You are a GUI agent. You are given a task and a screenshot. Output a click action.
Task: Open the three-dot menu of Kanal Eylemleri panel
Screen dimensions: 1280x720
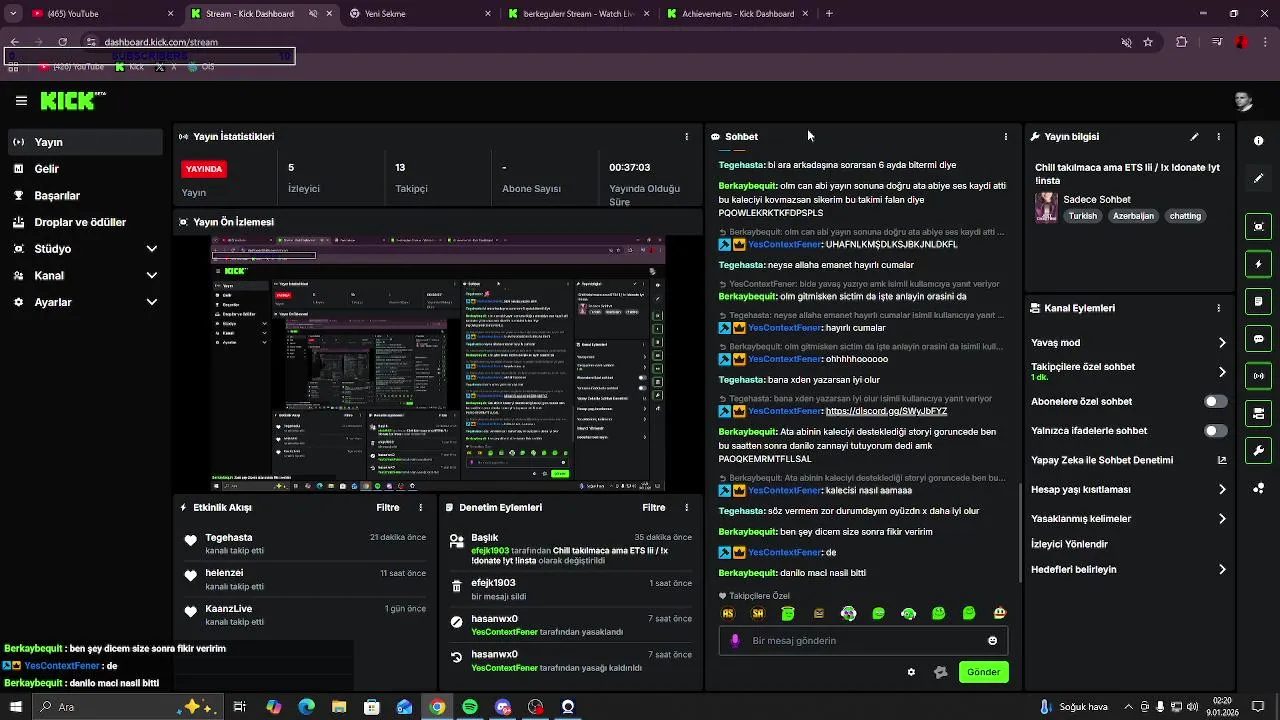tap(1218, 309)
